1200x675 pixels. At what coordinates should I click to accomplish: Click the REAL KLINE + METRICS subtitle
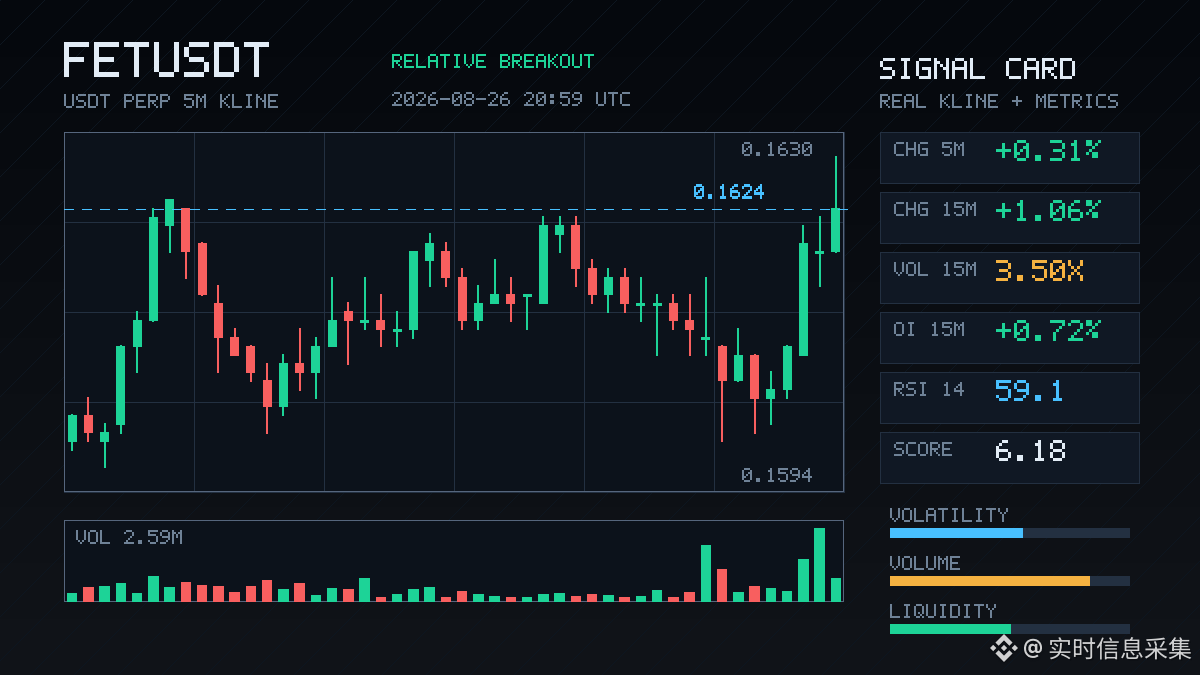click(x=999, y=101)
